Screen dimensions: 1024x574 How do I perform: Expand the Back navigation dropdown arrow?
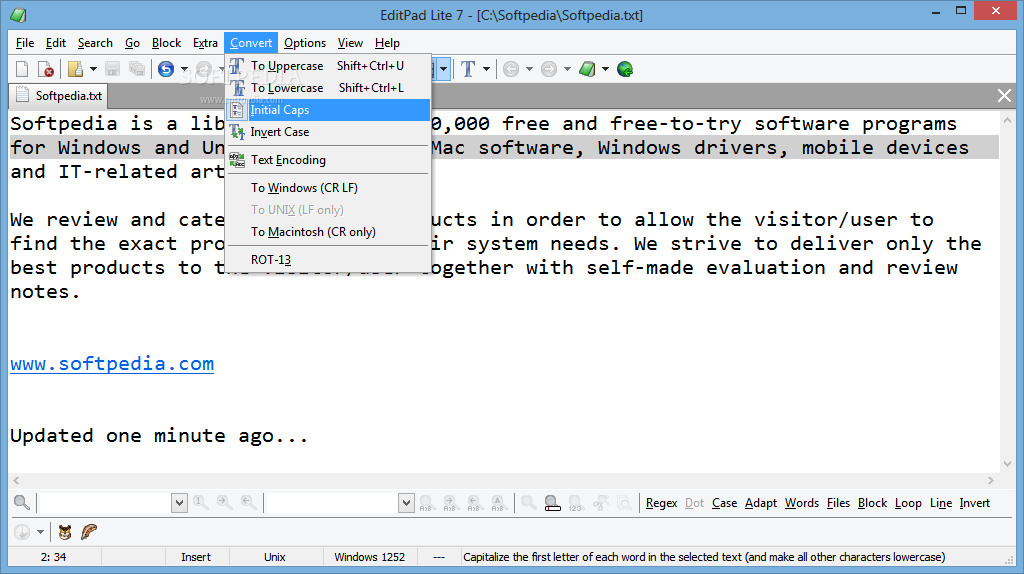click(529, 69)
